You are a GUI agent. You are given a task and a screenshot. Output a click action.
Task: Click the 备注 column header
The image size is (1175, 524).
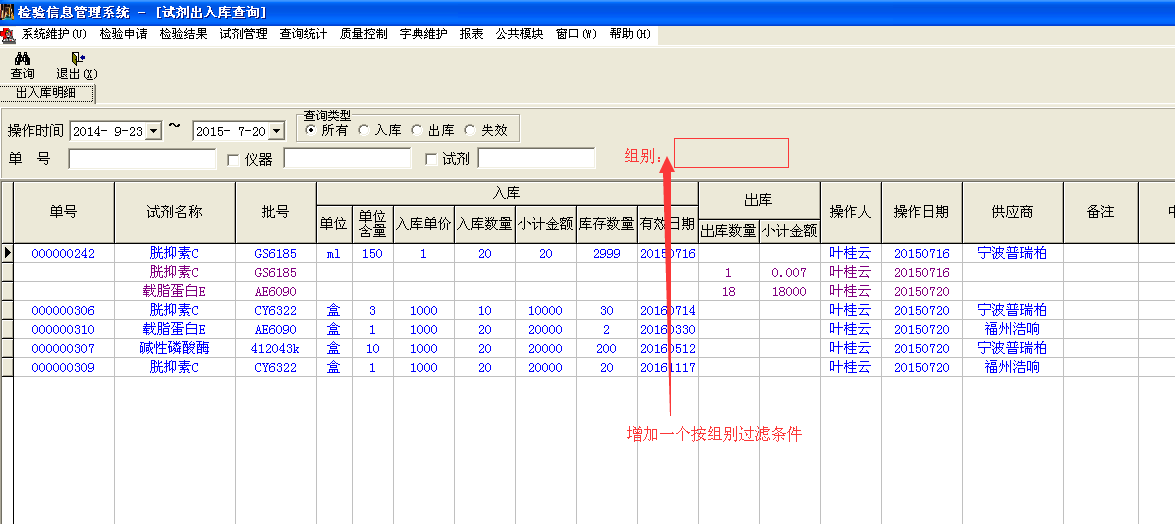pos(1100,212)
